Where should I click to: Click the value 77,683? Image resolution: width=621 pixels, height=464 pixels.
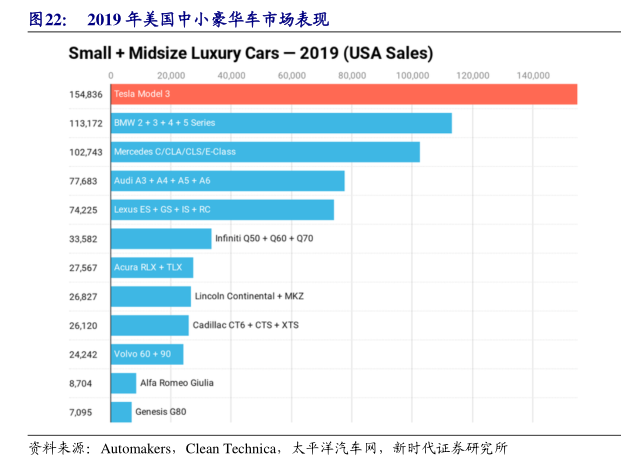(83, 181)
